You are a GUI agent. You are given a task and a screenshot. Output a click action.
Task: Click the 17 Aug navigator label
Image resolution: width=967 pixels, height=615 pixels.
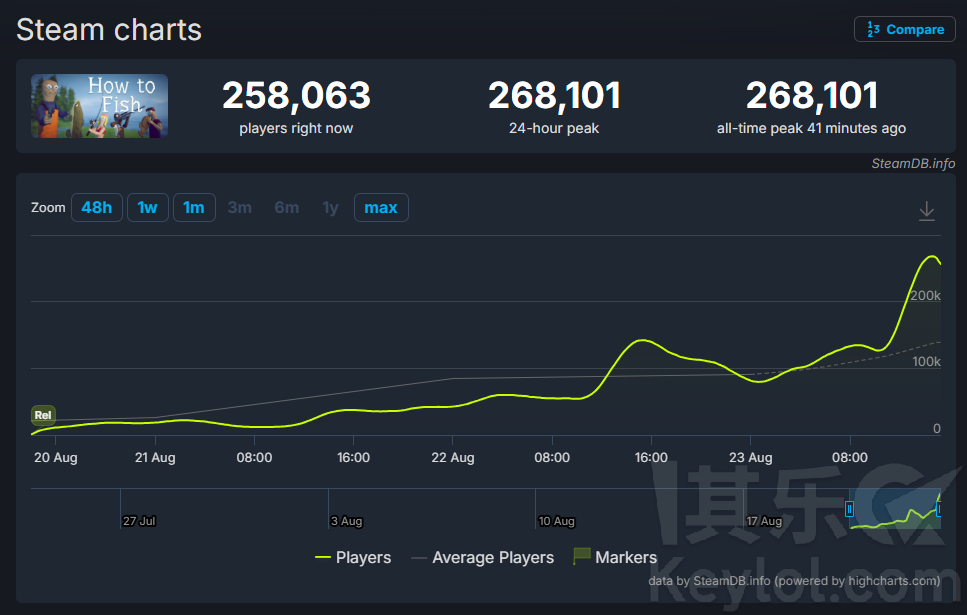[764, 521]
